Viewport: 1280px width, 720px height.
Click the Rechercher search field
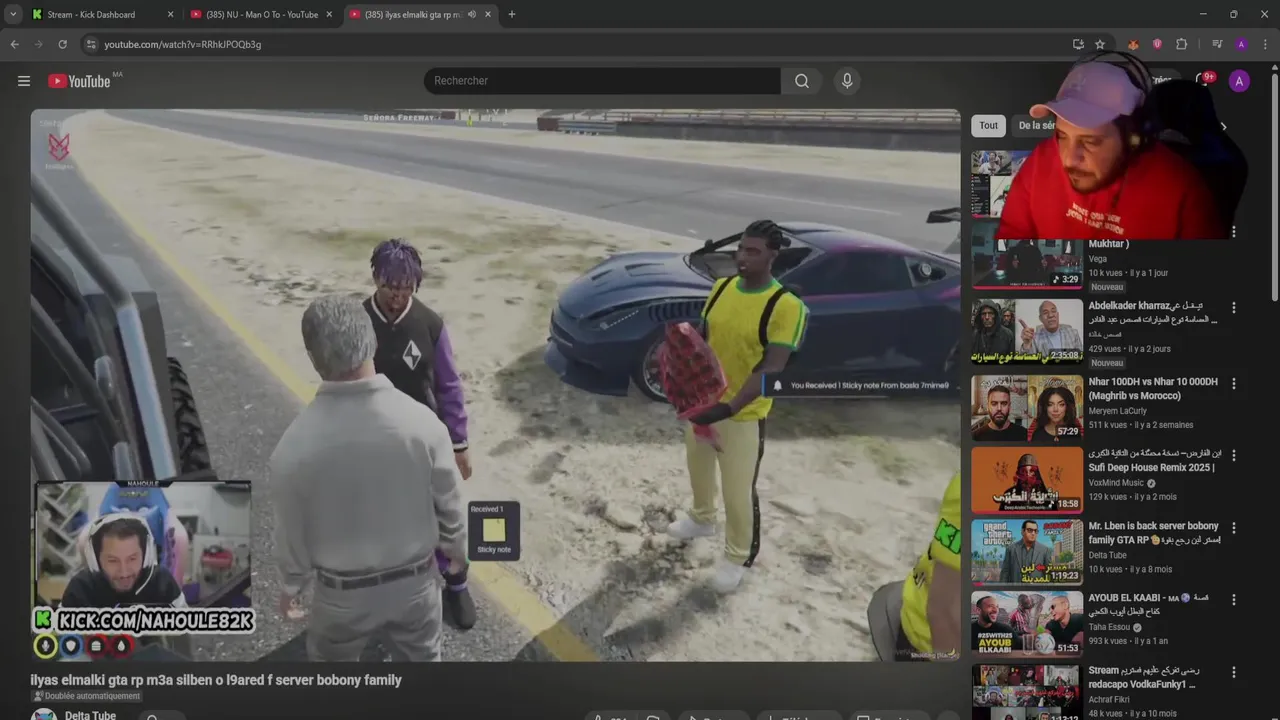click(x=601, y=81)
